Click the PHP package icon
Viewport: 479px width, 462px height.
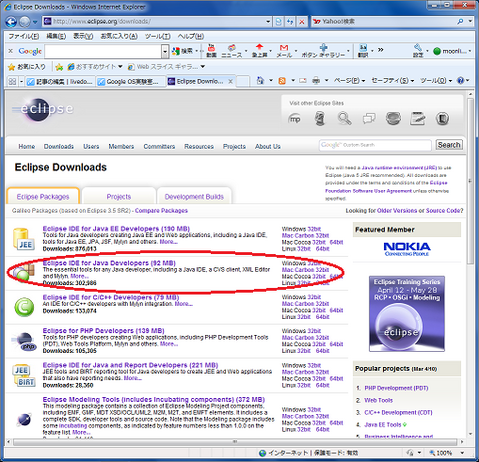click(23, 341)
